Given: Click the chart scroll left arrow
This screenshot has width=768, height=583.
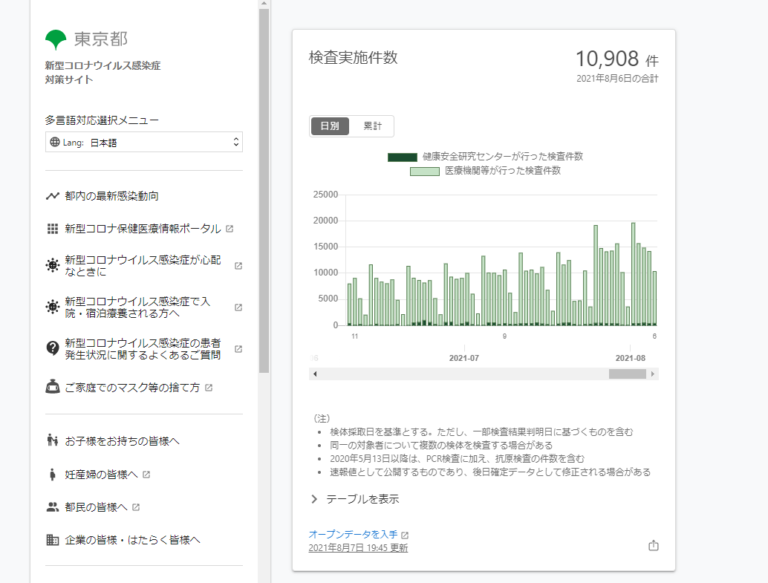Looking at the screenshot, I should tap(315, 374).
